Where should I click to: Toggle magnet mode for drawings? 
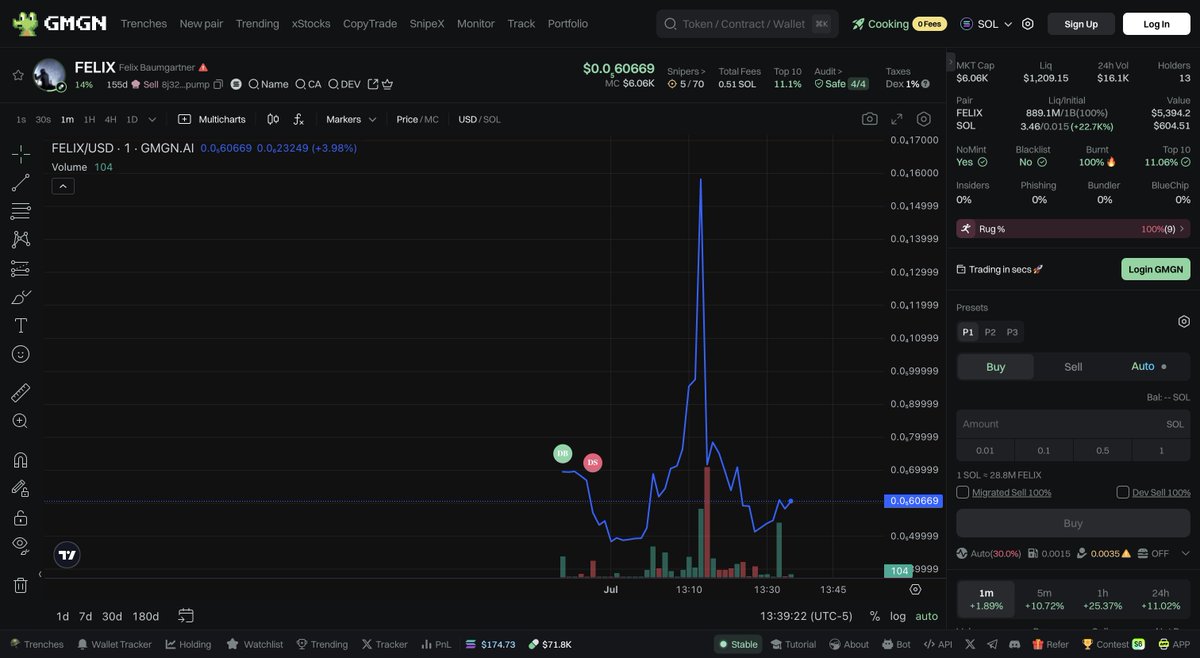[20, 460]
